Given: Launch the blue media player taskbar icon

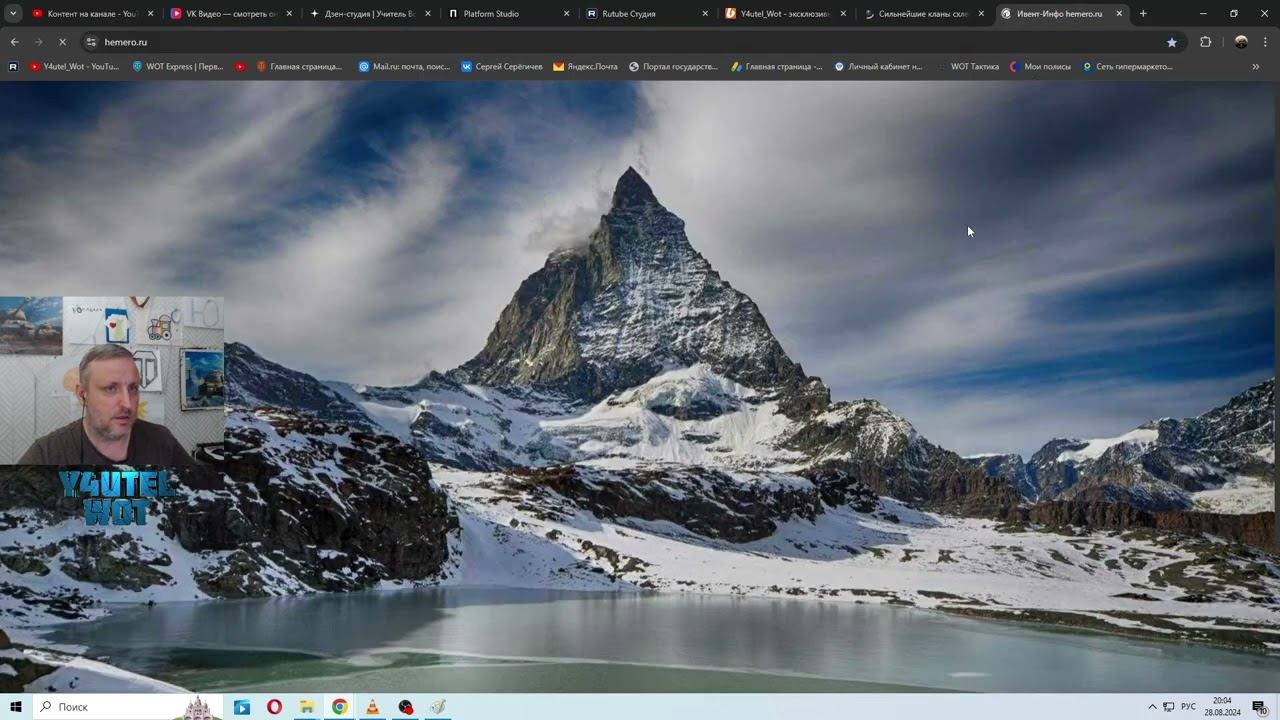Looking at the screenshot, I should coord(241,707).
